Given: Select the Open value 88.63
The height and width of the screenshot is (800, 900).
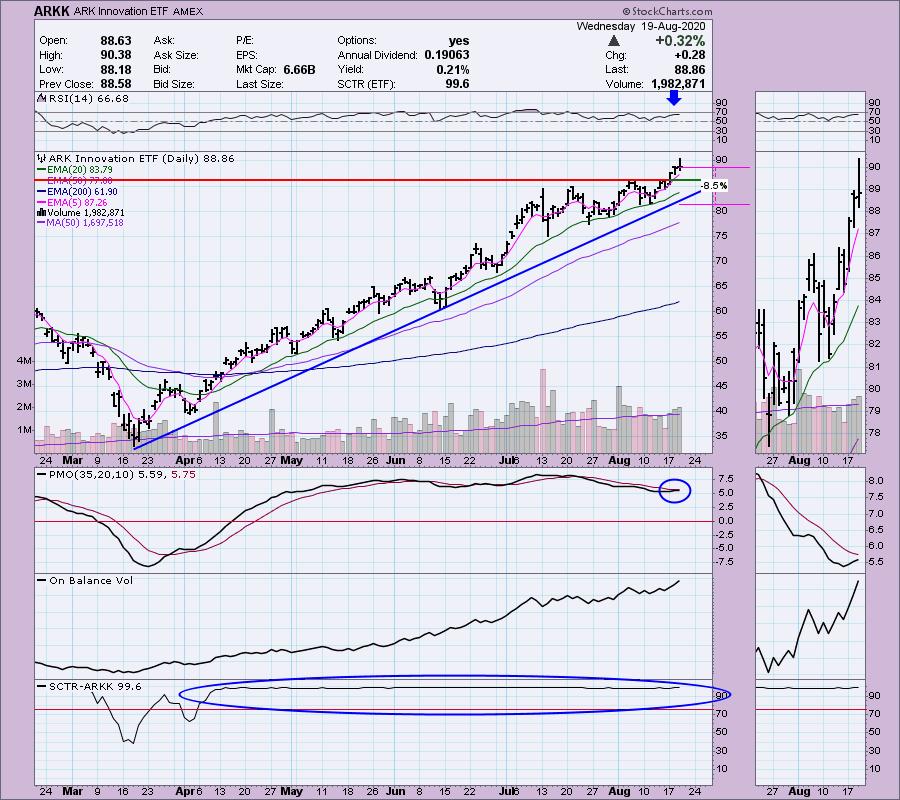Looking at the screenshot, I should click(116, 41).
